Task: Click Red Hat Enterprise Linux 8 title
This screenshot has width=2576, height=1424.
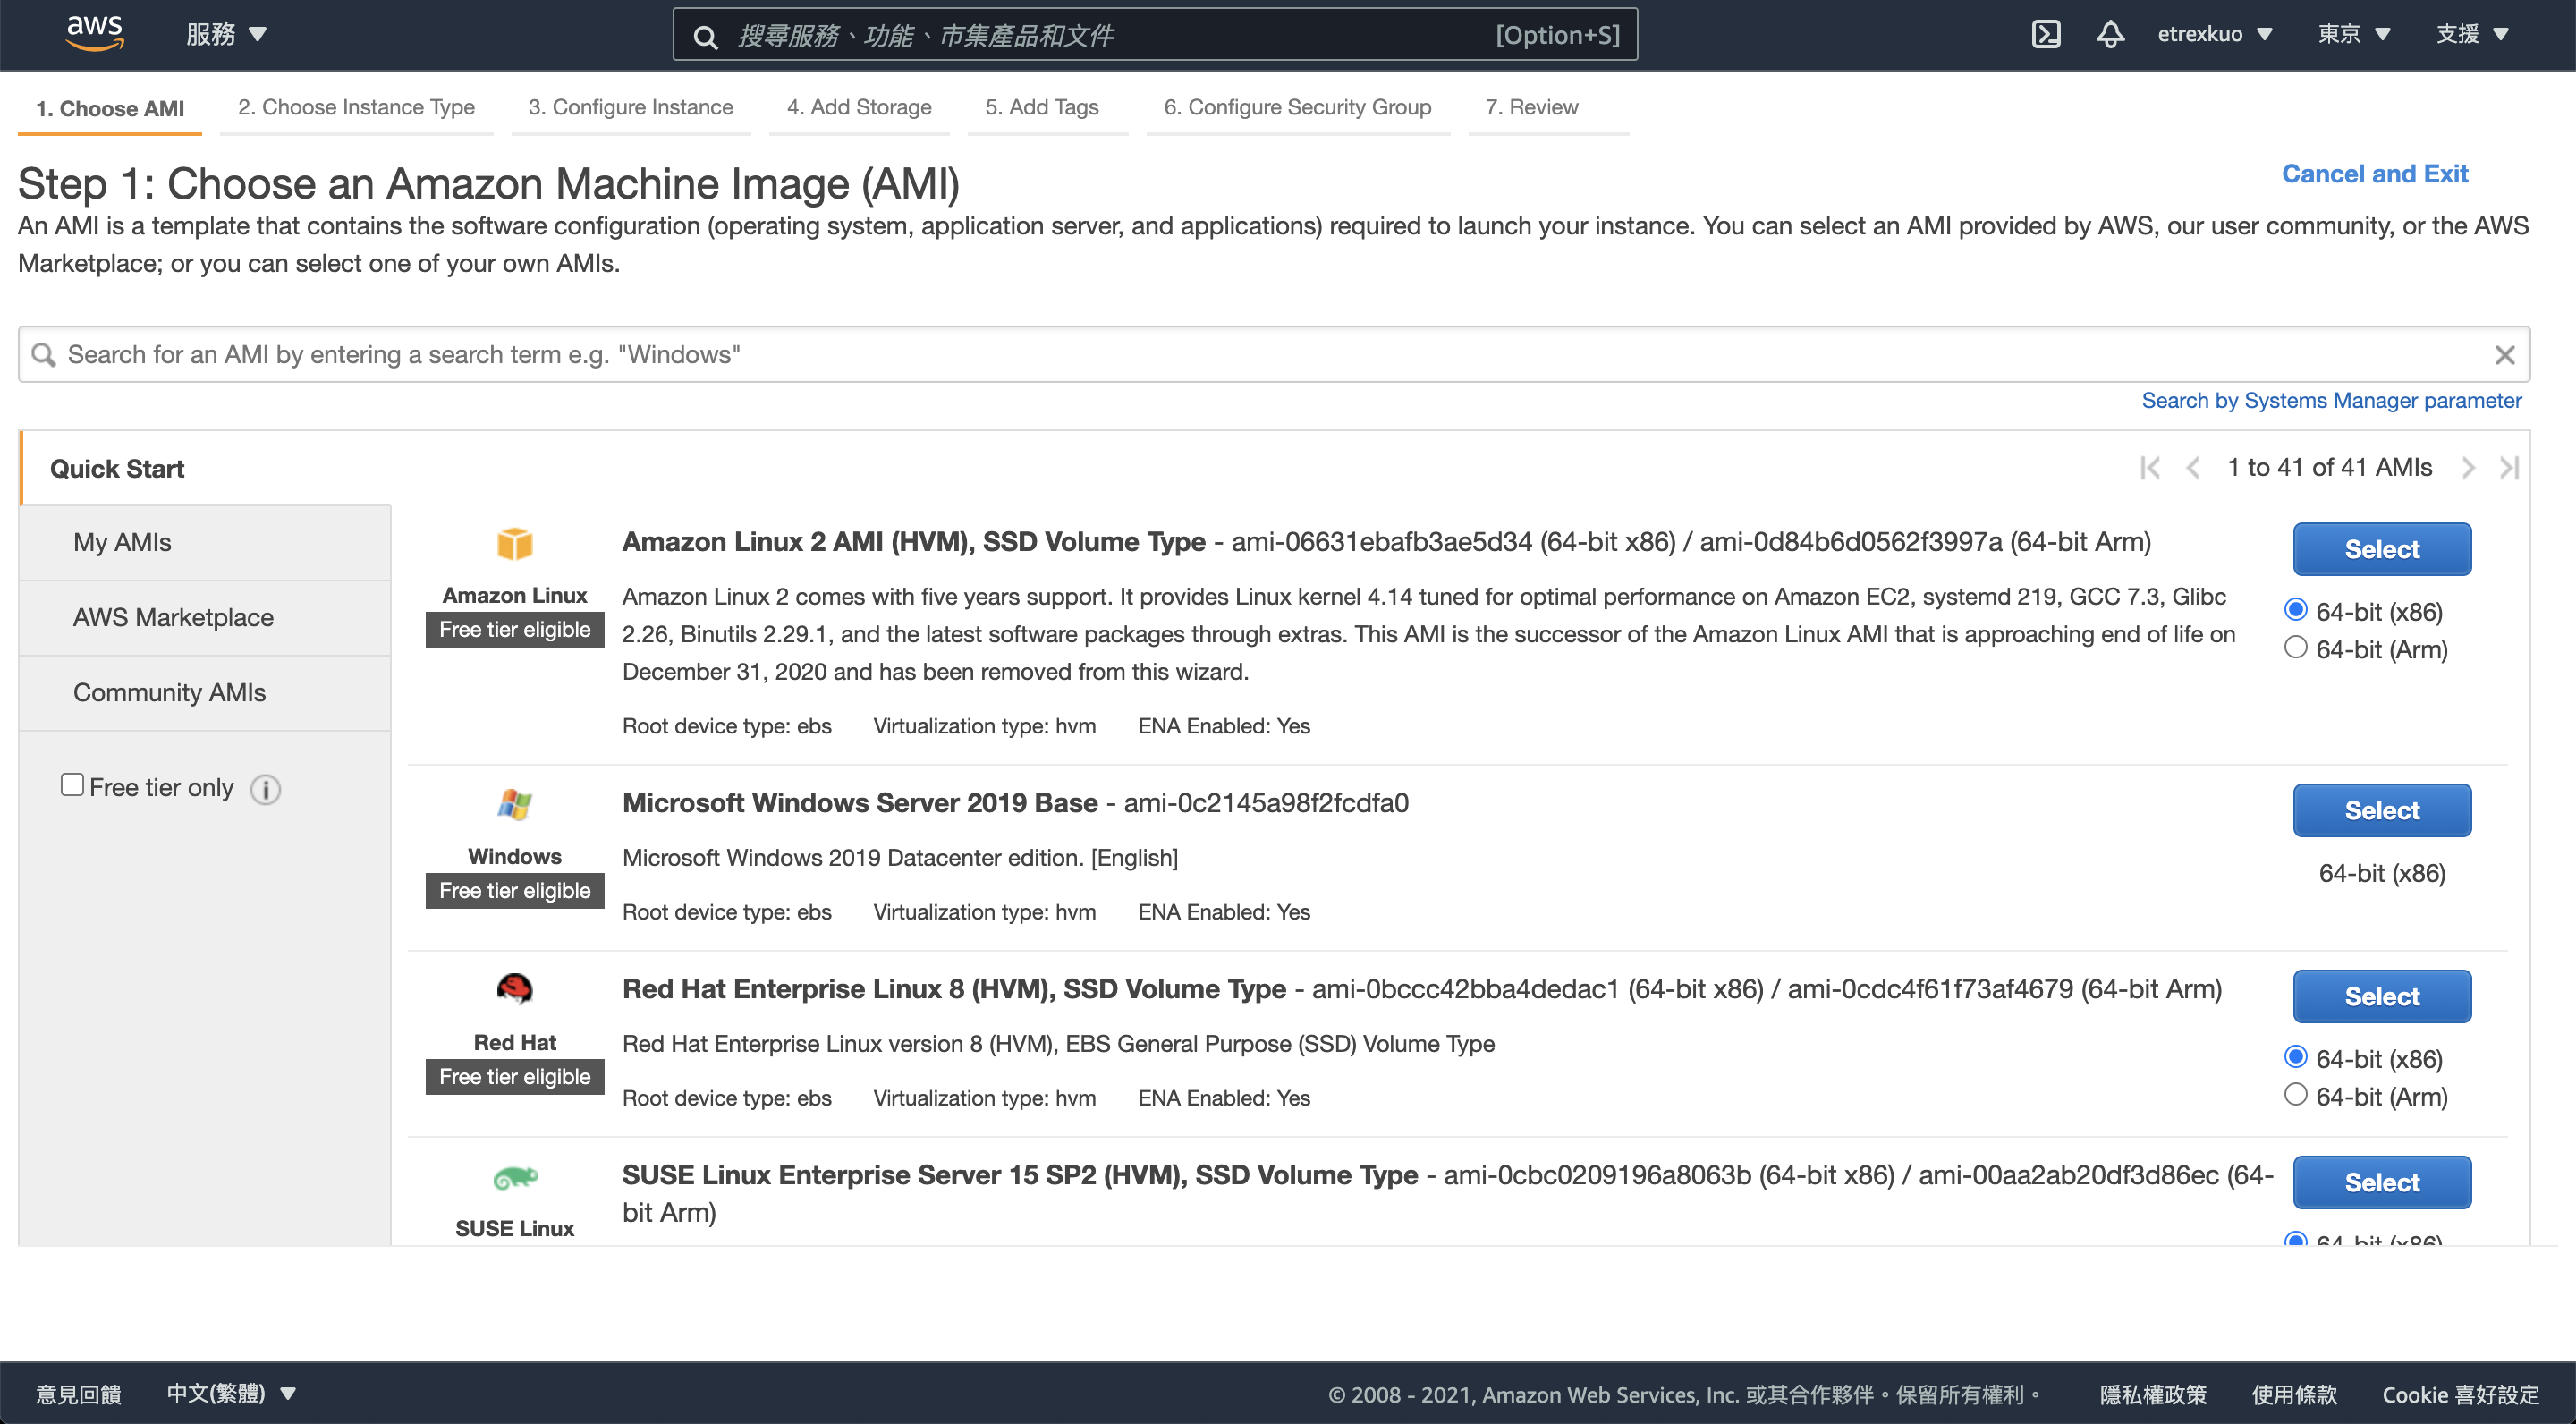Action: point(953,989)
